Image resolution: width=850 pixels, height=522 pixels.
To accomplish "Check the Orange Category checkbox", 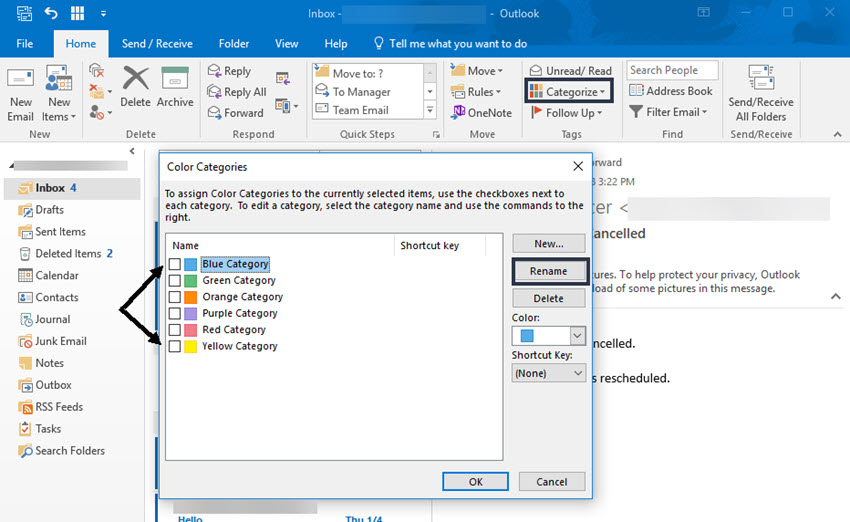I will pyautogui.click(x=175, y=297).
